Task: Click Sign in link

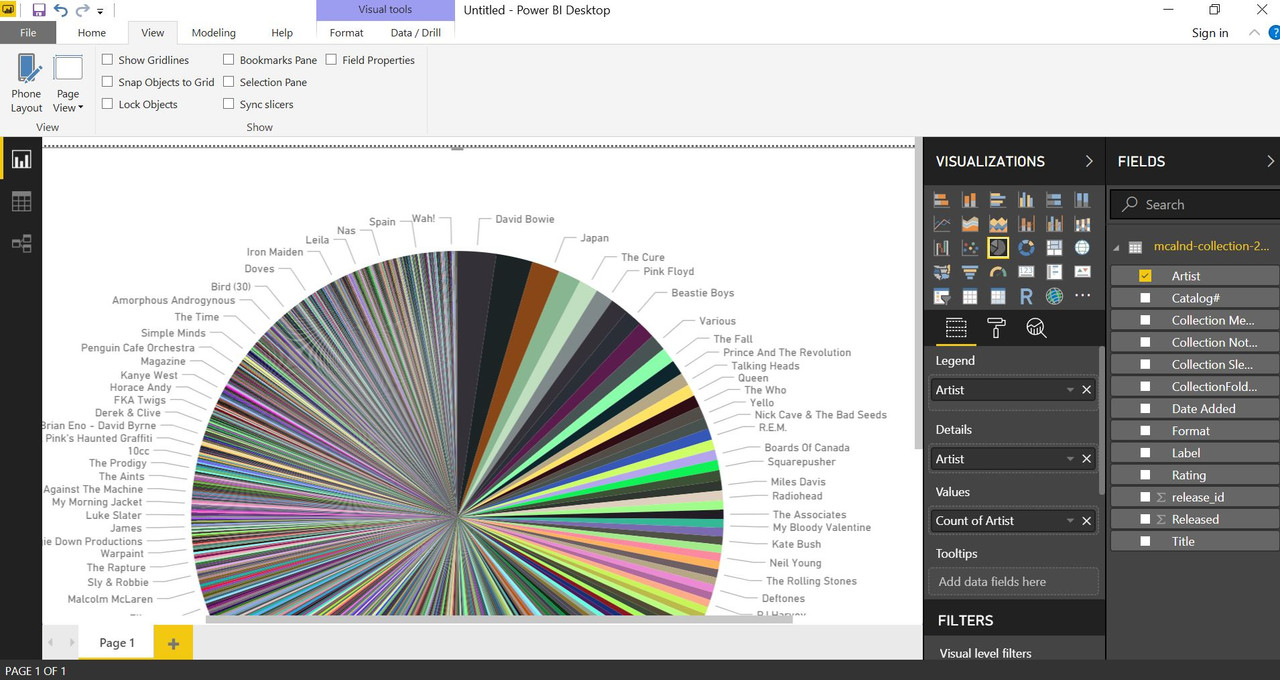Action: tap(1210, 33)
